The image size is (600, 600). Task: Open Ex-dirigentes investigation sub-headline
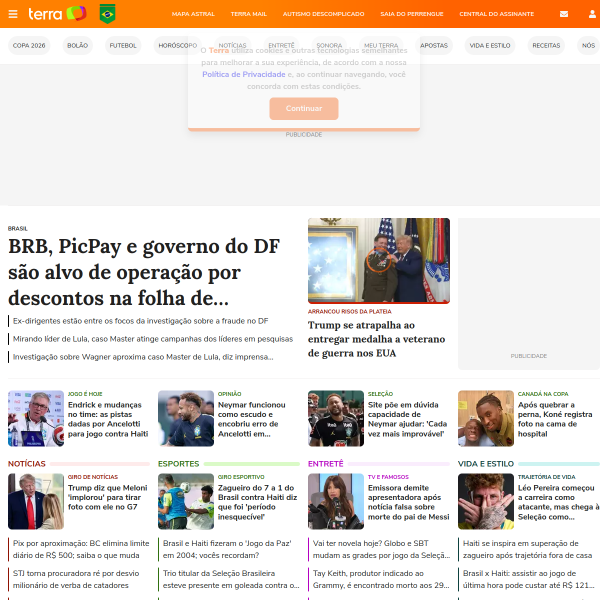coord(140,321)
